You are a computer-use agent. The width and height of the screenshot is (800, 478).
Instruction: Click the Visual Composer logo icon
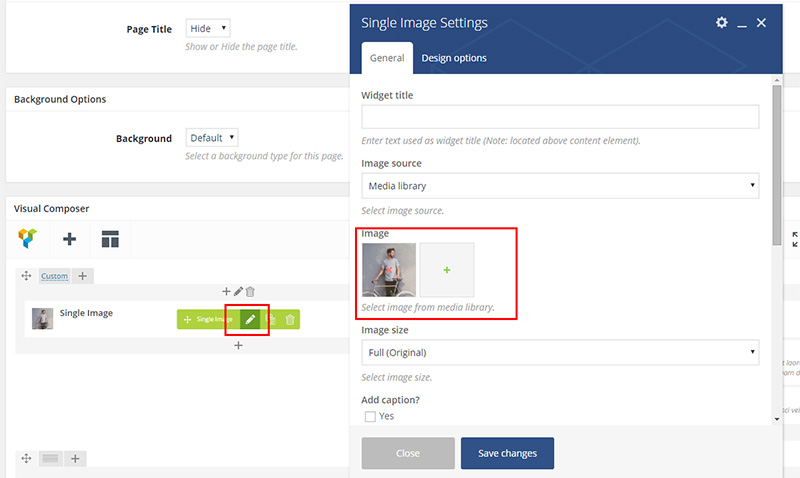click(x=28, y=239)
